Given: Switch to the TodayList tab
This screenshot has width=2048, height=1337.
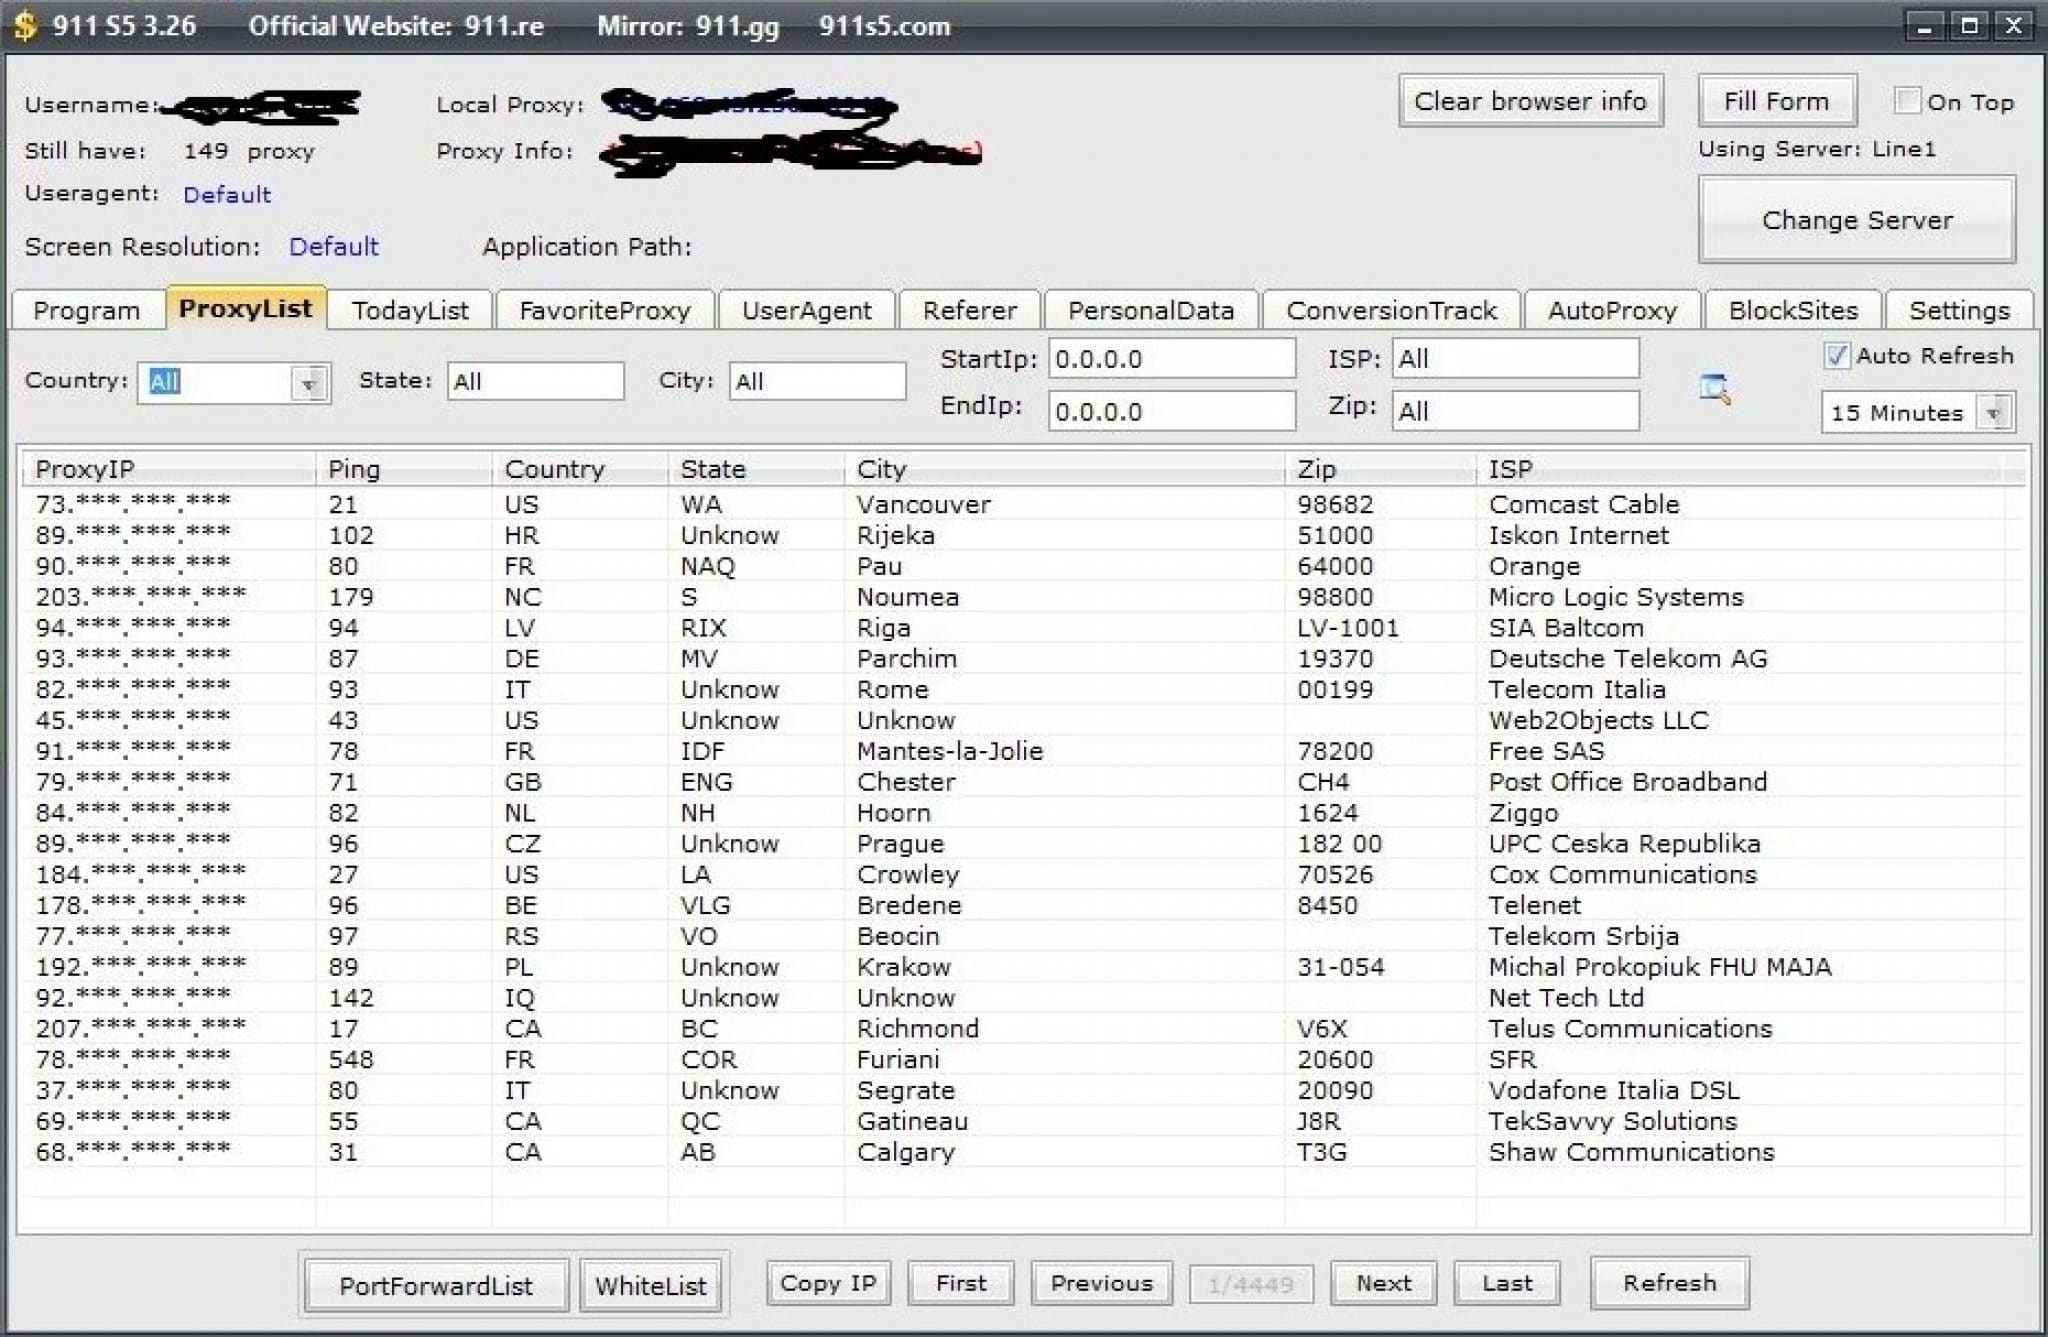Looking at the screenshot, I should pos(411,310).
